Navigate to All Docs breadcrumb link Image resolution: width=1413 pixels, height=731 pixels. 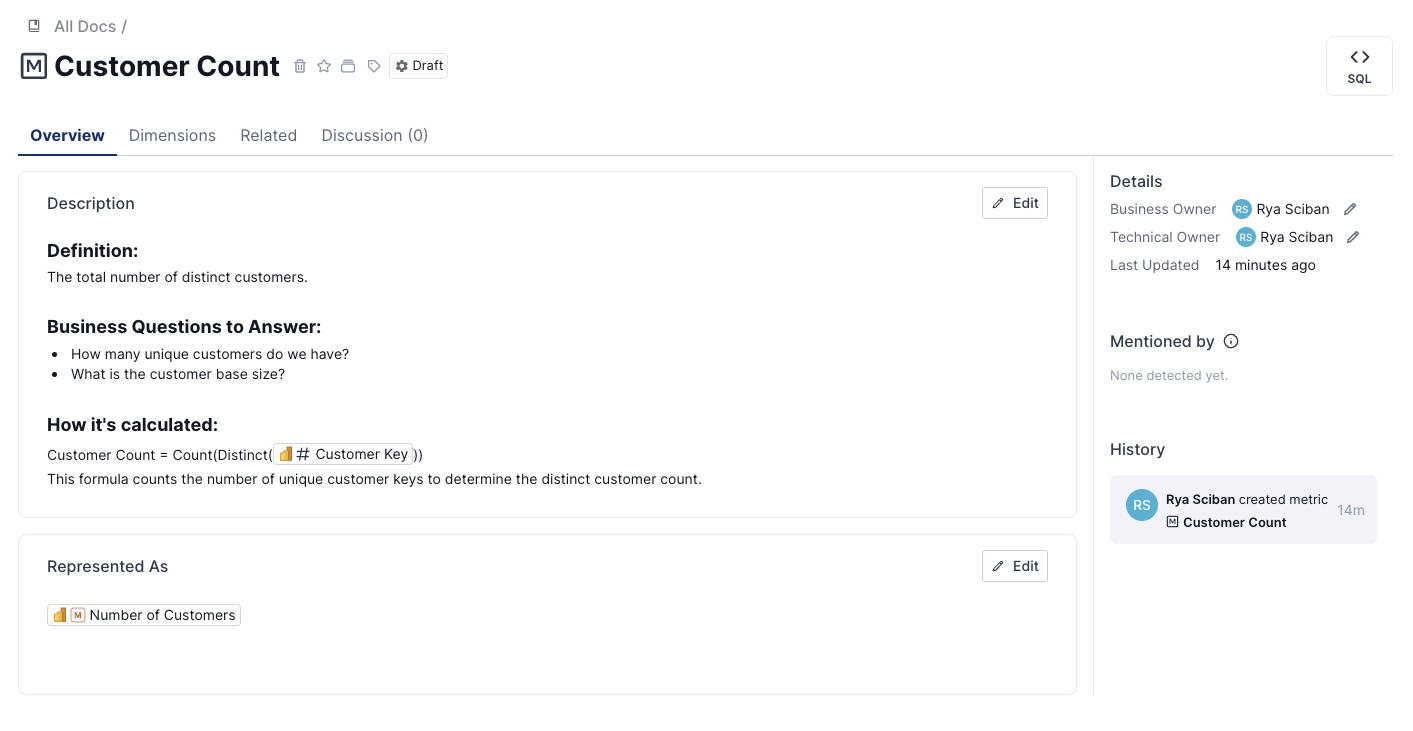point(85,26)
